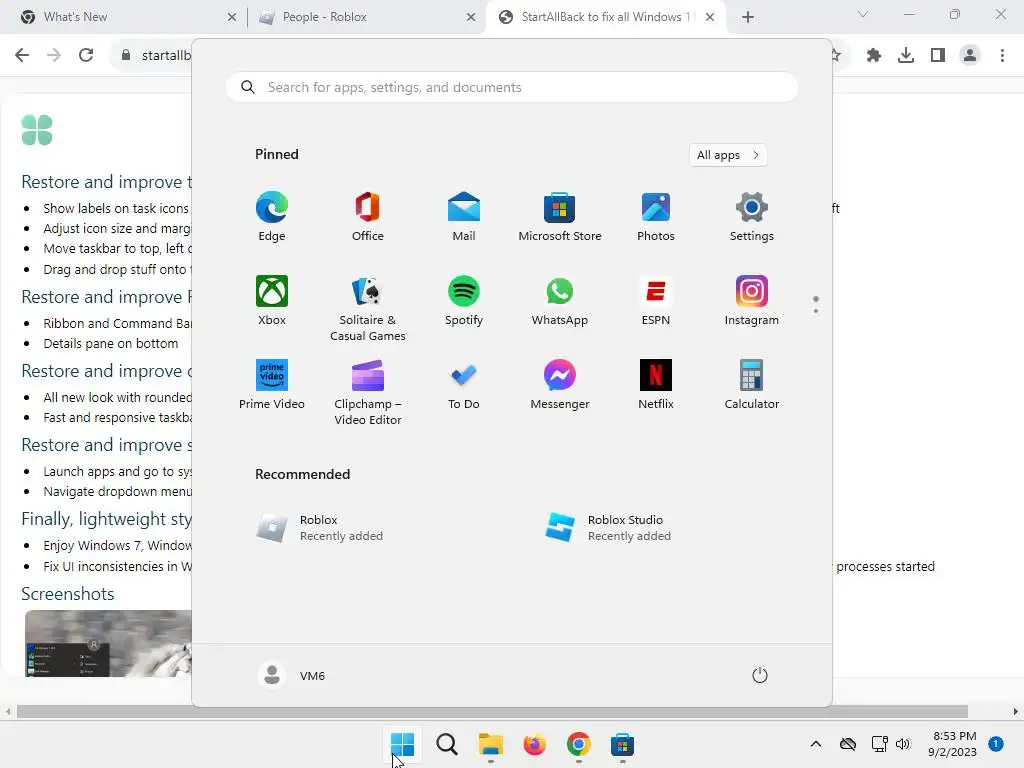Open recommended Roblox item
1024x768 pixels.
point(320,528)
